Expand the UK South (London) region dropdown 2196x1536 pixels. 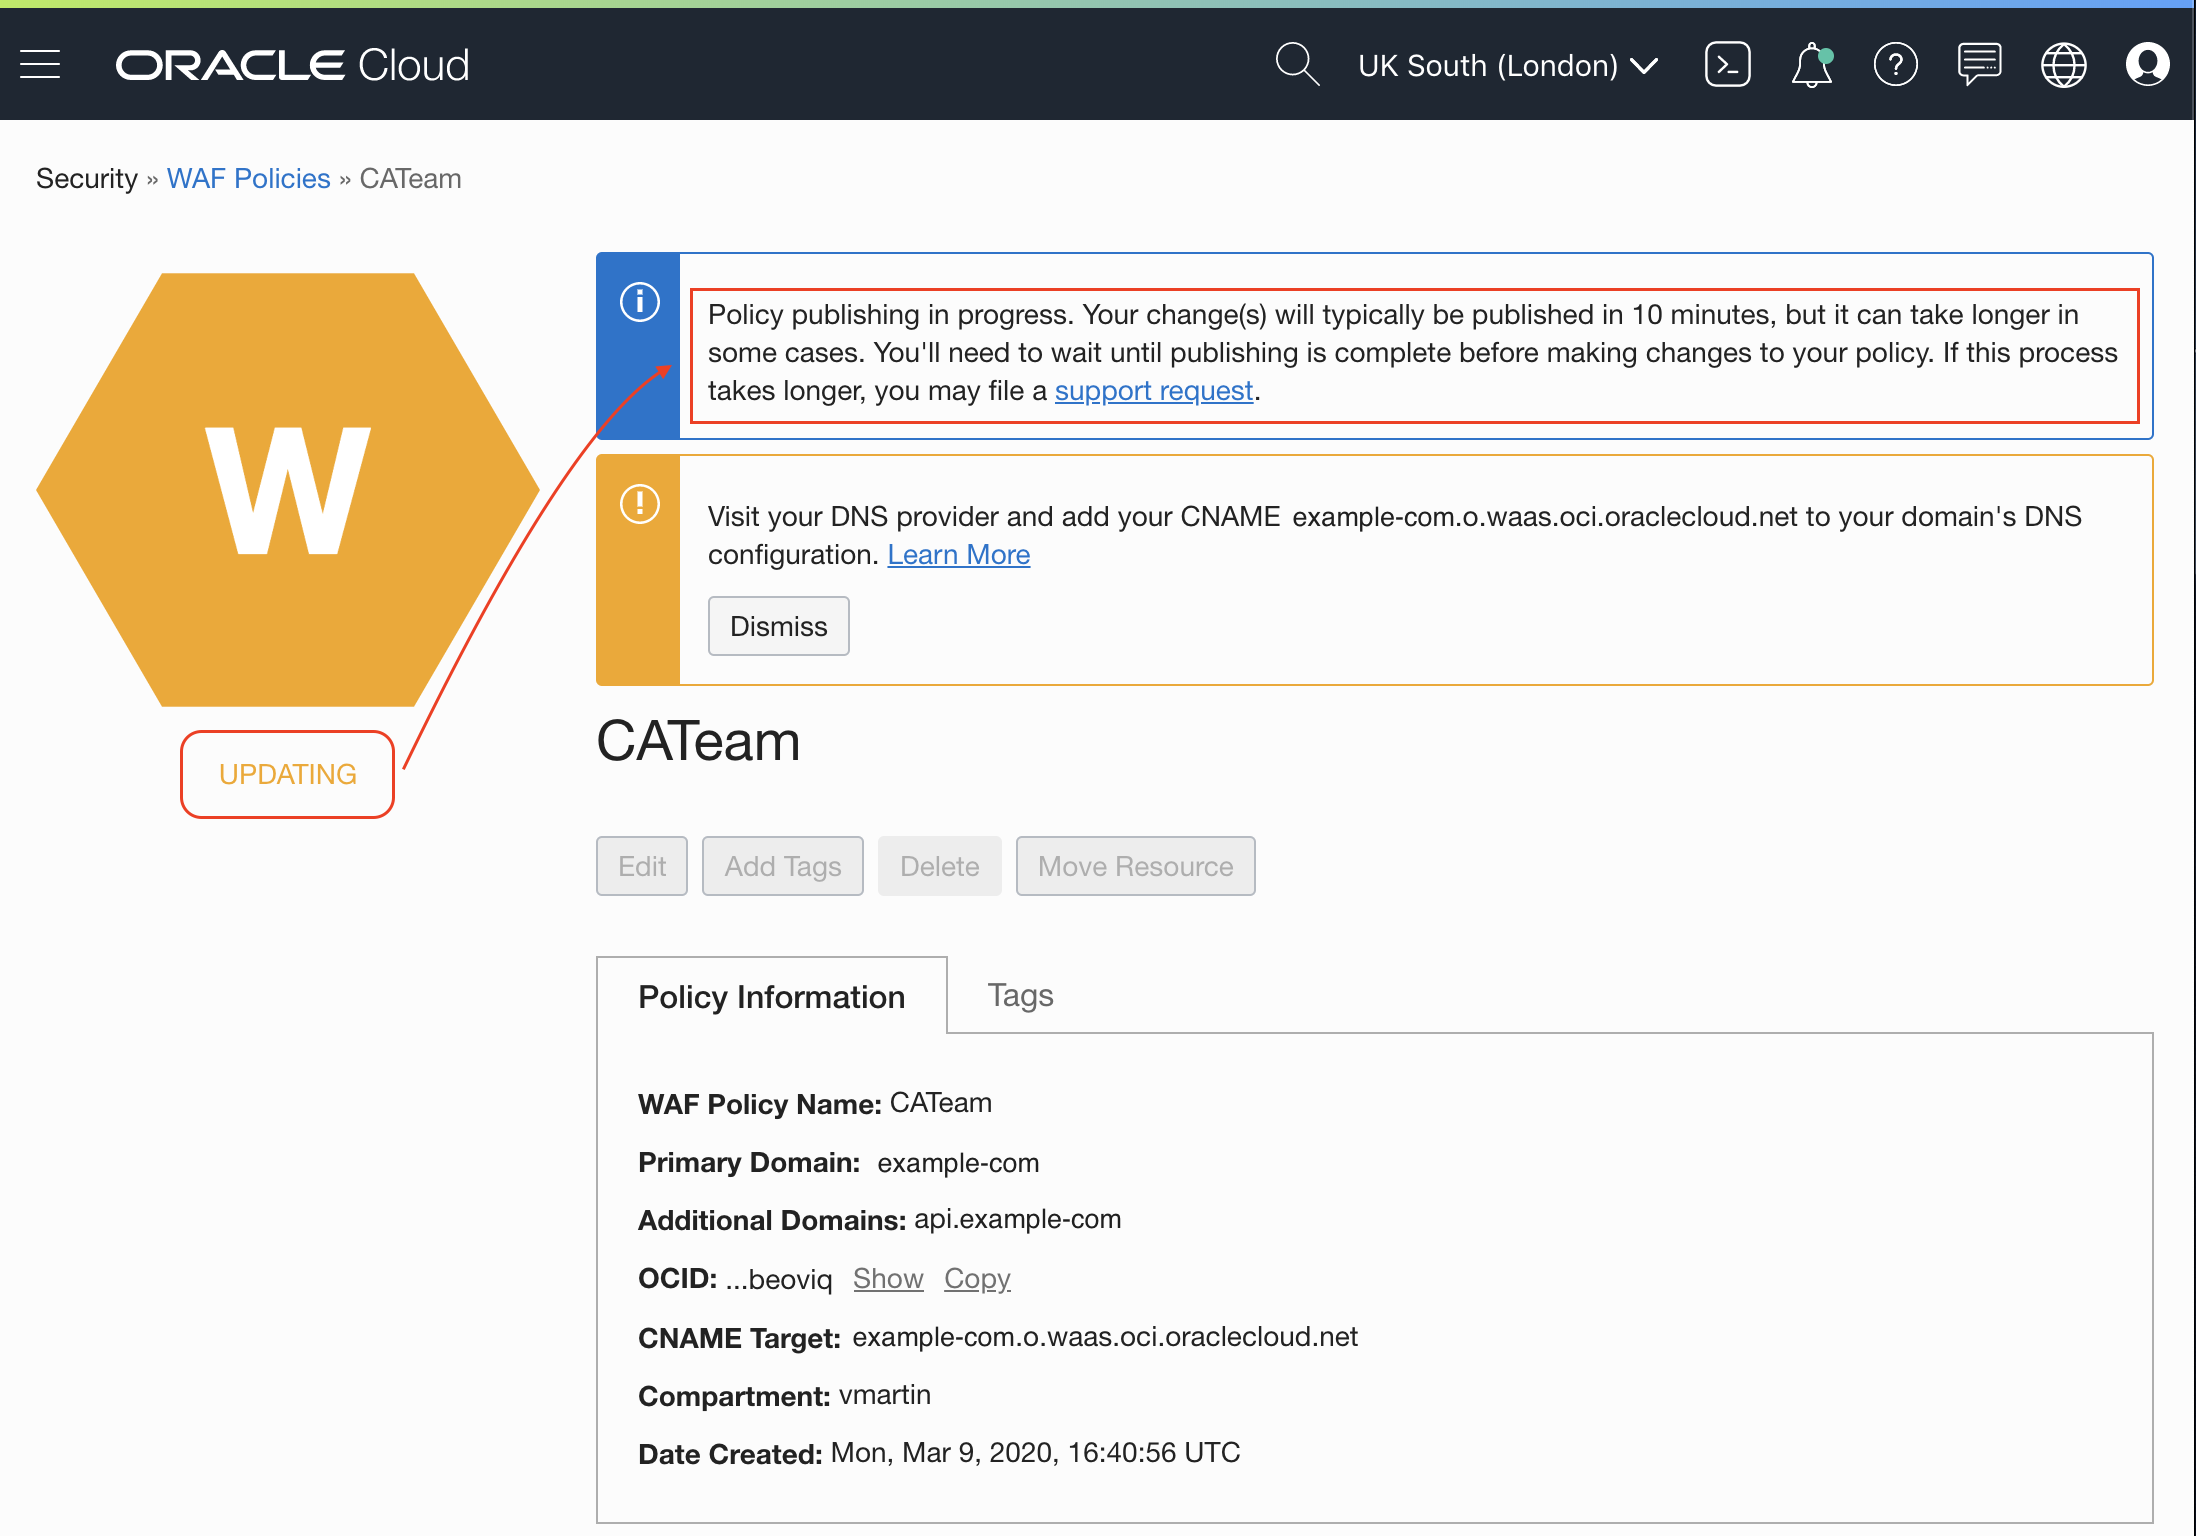coord(1507,66)
